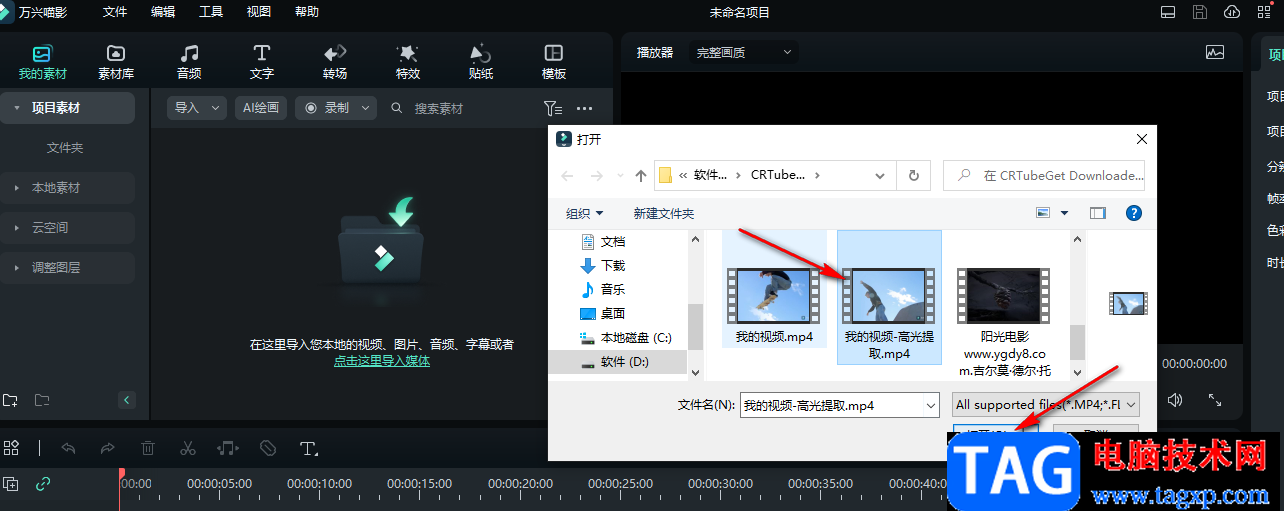Click the playhead marker at 00:00
The image size is (1284, 511).
click(x=122, y=474)
